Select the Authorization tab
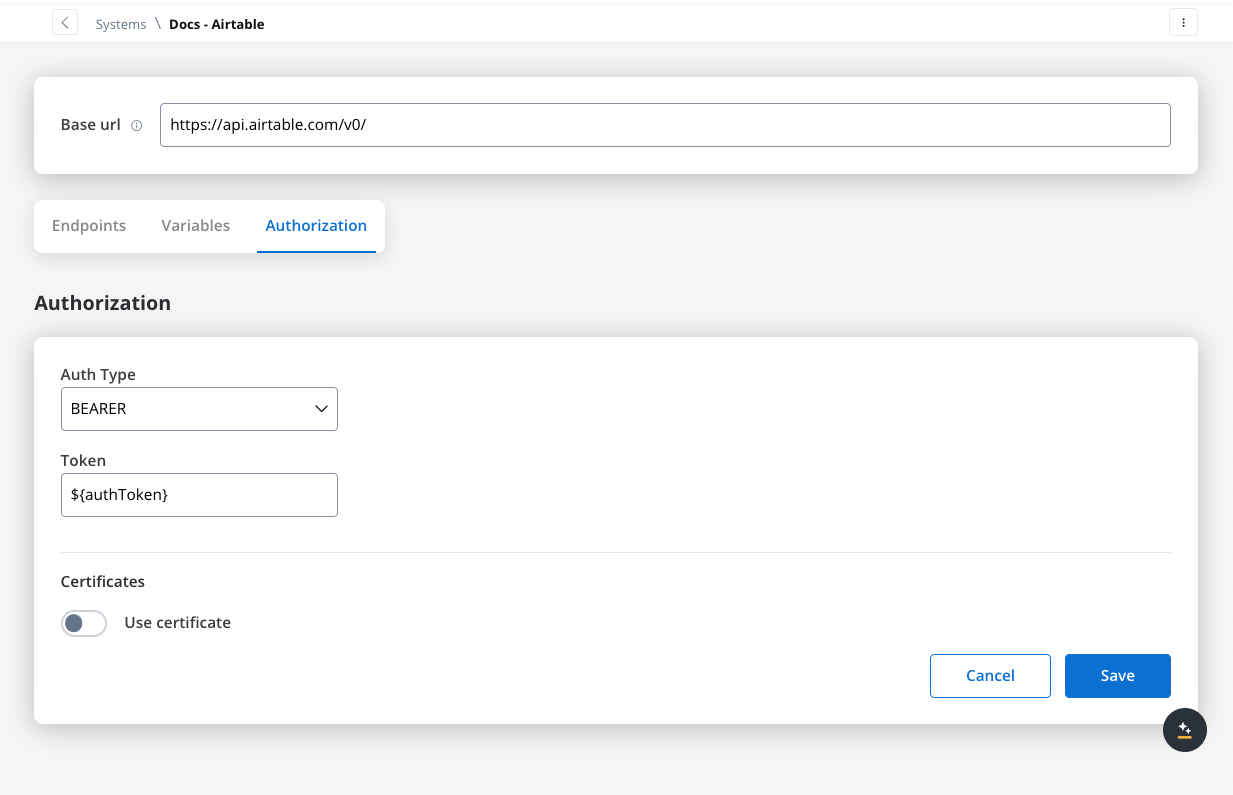This screenshot has width=1233, height=795. click(x=316, y=226)
